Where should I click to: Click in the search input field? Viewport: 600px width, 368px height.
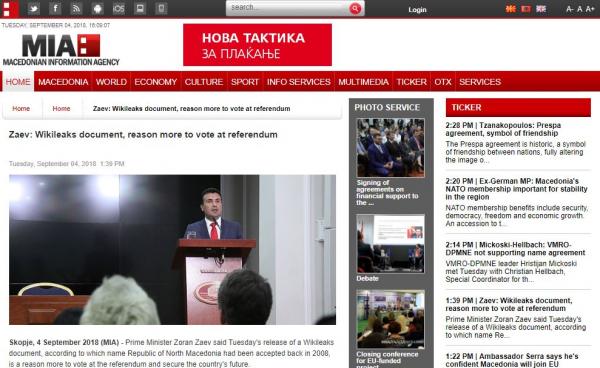click(288, 8)
